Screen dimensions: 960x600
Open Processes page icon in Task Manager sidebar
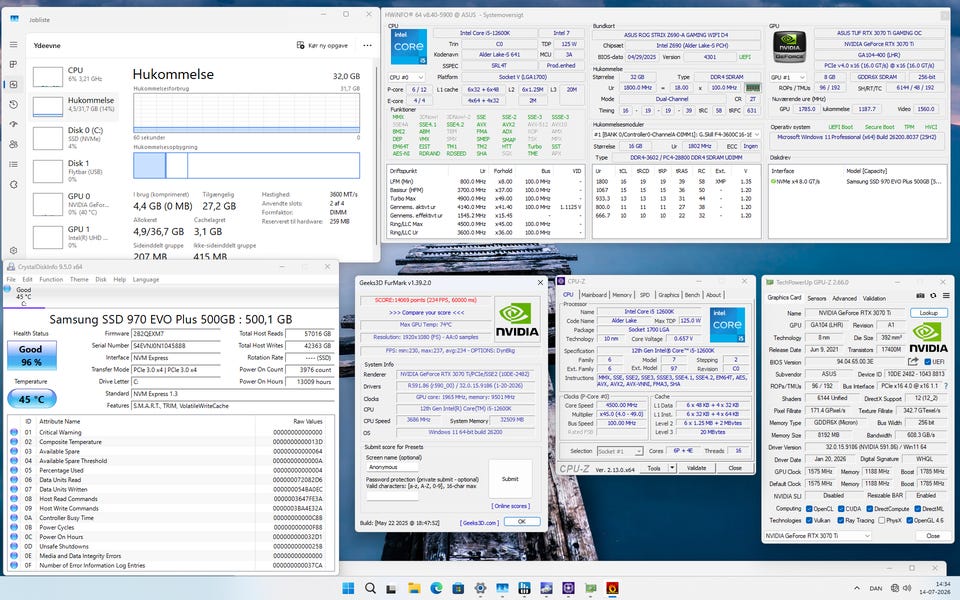point(13,64)
